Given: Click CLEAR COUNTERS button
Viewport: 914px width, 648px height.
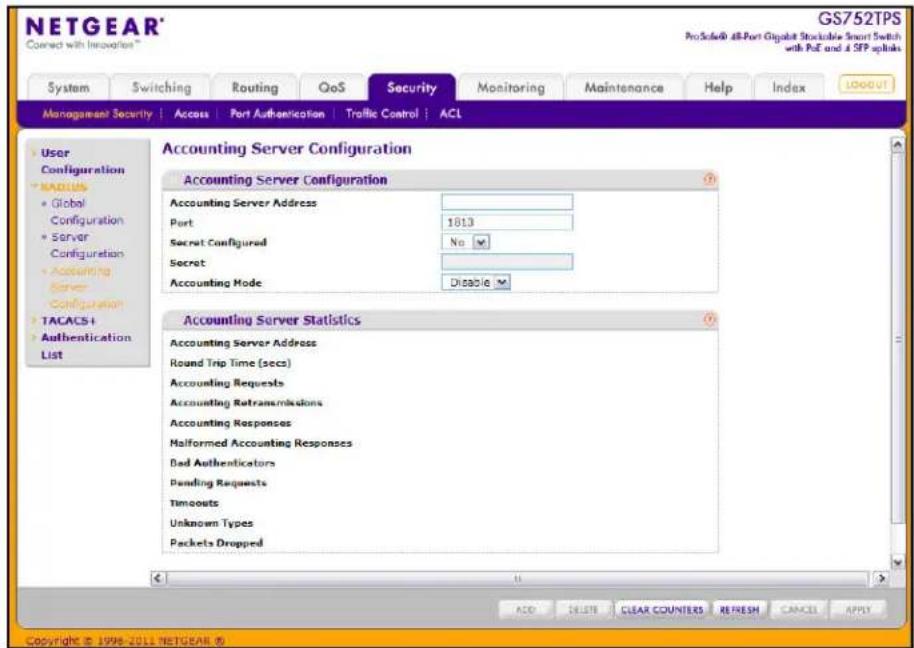Looking at the screenshot, I should (662, 610).
